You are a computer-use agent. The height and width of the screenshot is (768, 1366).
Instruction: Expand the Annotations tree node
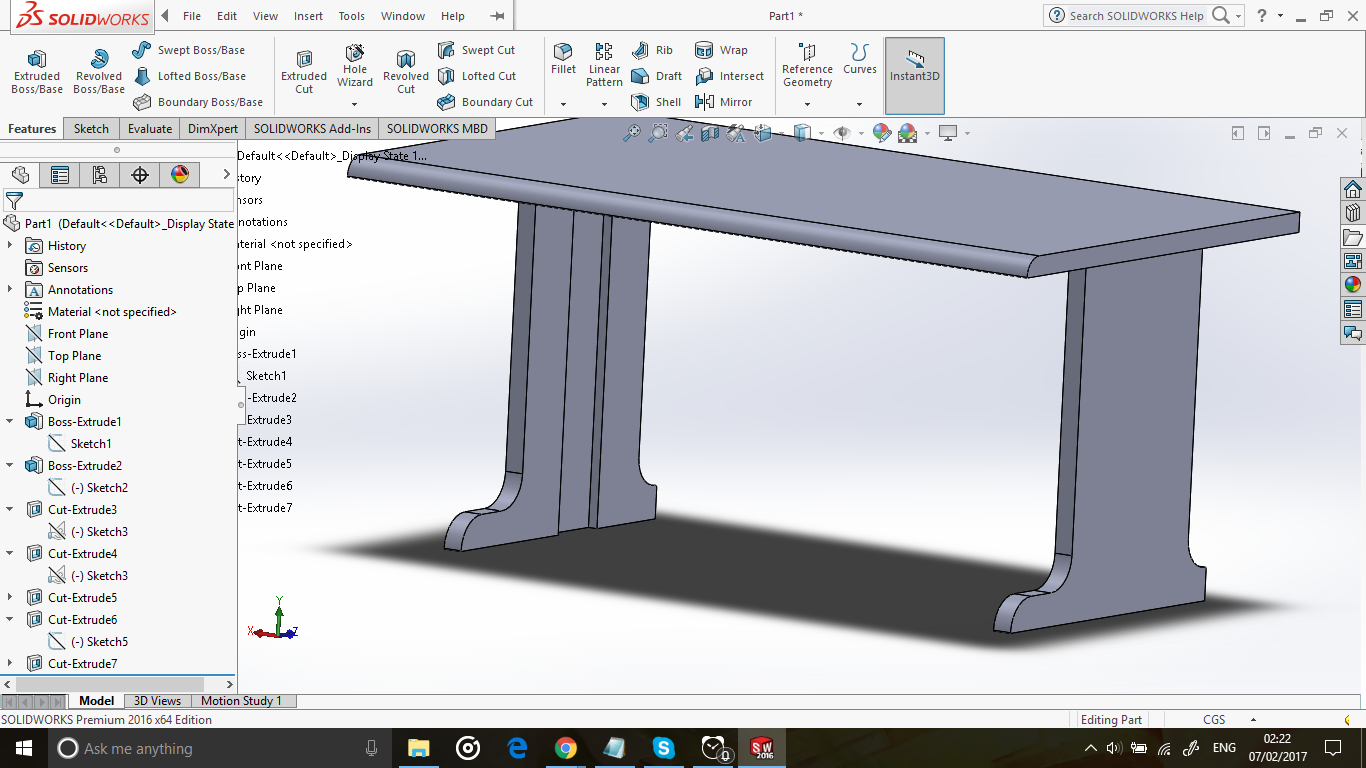coord(10,289)
